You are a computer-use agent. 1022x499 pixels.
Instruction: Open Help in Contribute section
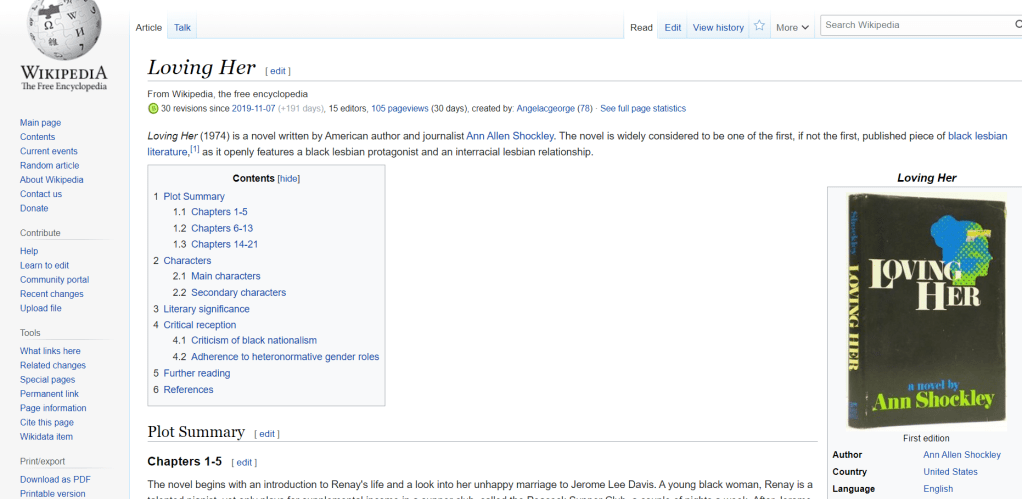pyautogui.click(x=29, y=251)
